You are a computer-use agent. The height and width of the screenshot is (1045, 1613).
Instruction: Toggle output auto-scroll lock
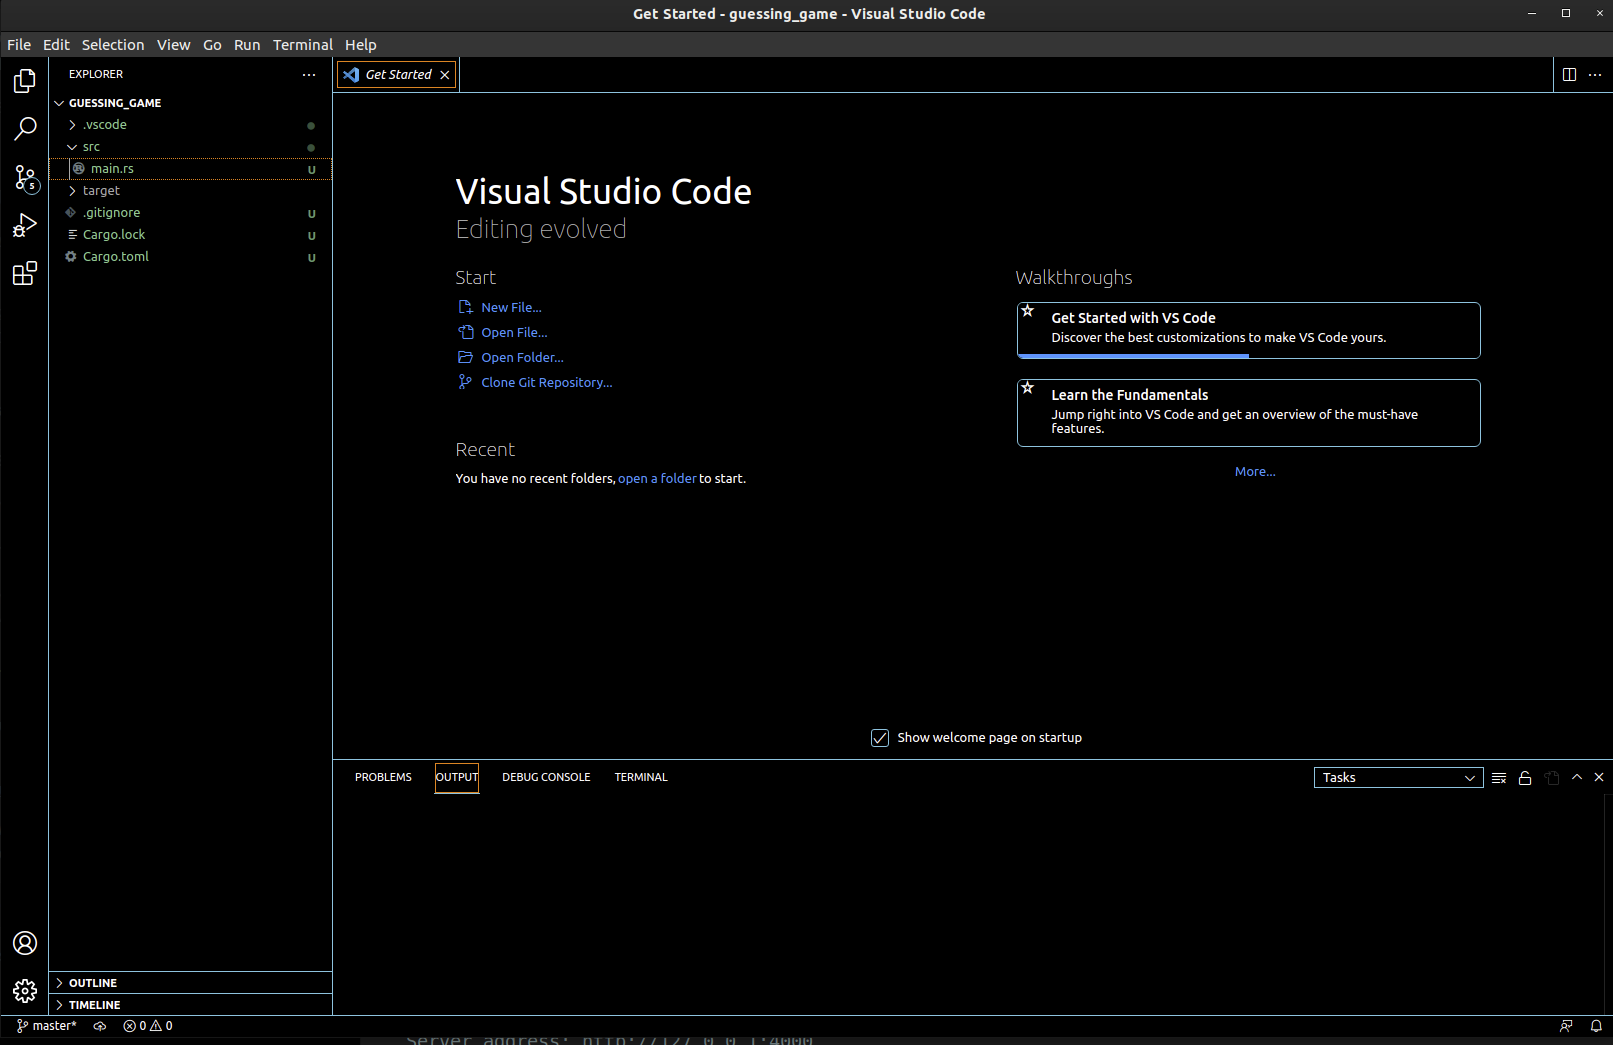pos(1525,778)
